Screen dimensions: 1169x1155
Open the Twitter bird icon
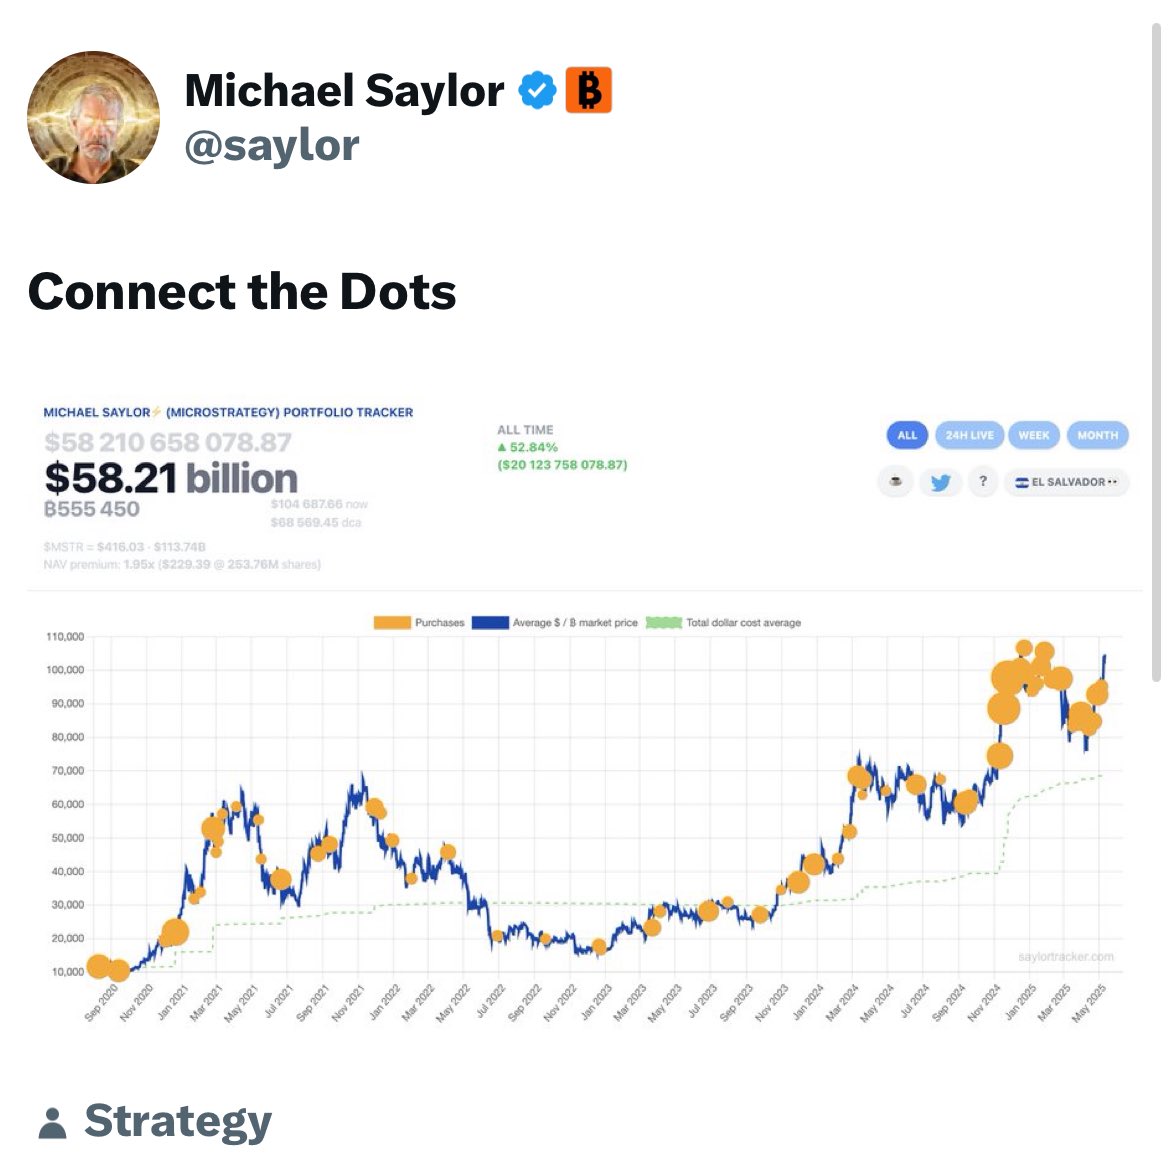(939, 481)
